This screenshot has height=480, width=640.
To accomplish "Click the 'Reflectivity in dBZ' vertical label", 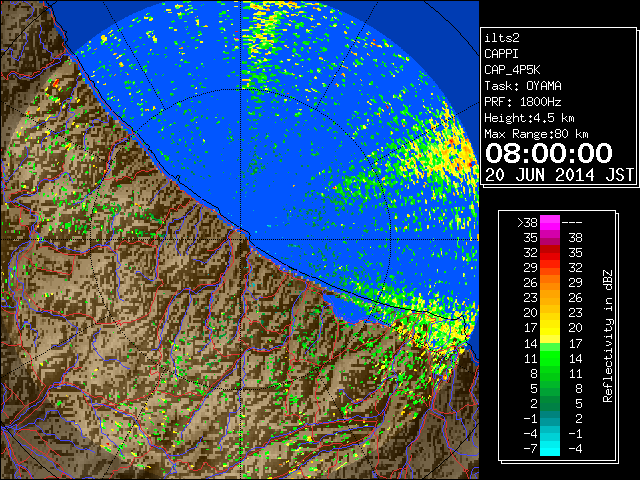I will point(608,336).
